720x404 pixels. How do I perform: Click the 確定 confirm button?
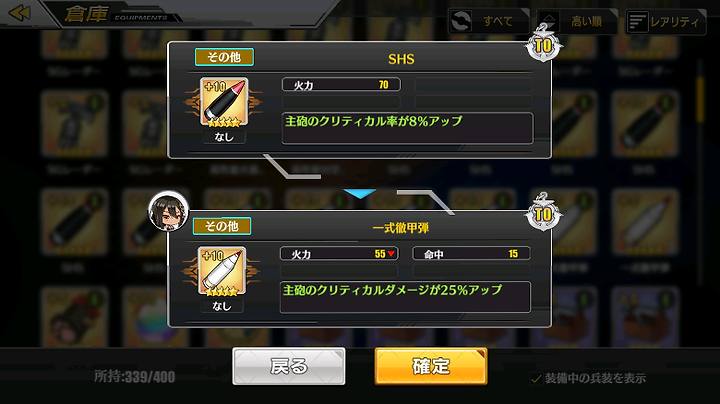(x=431, y=366)
